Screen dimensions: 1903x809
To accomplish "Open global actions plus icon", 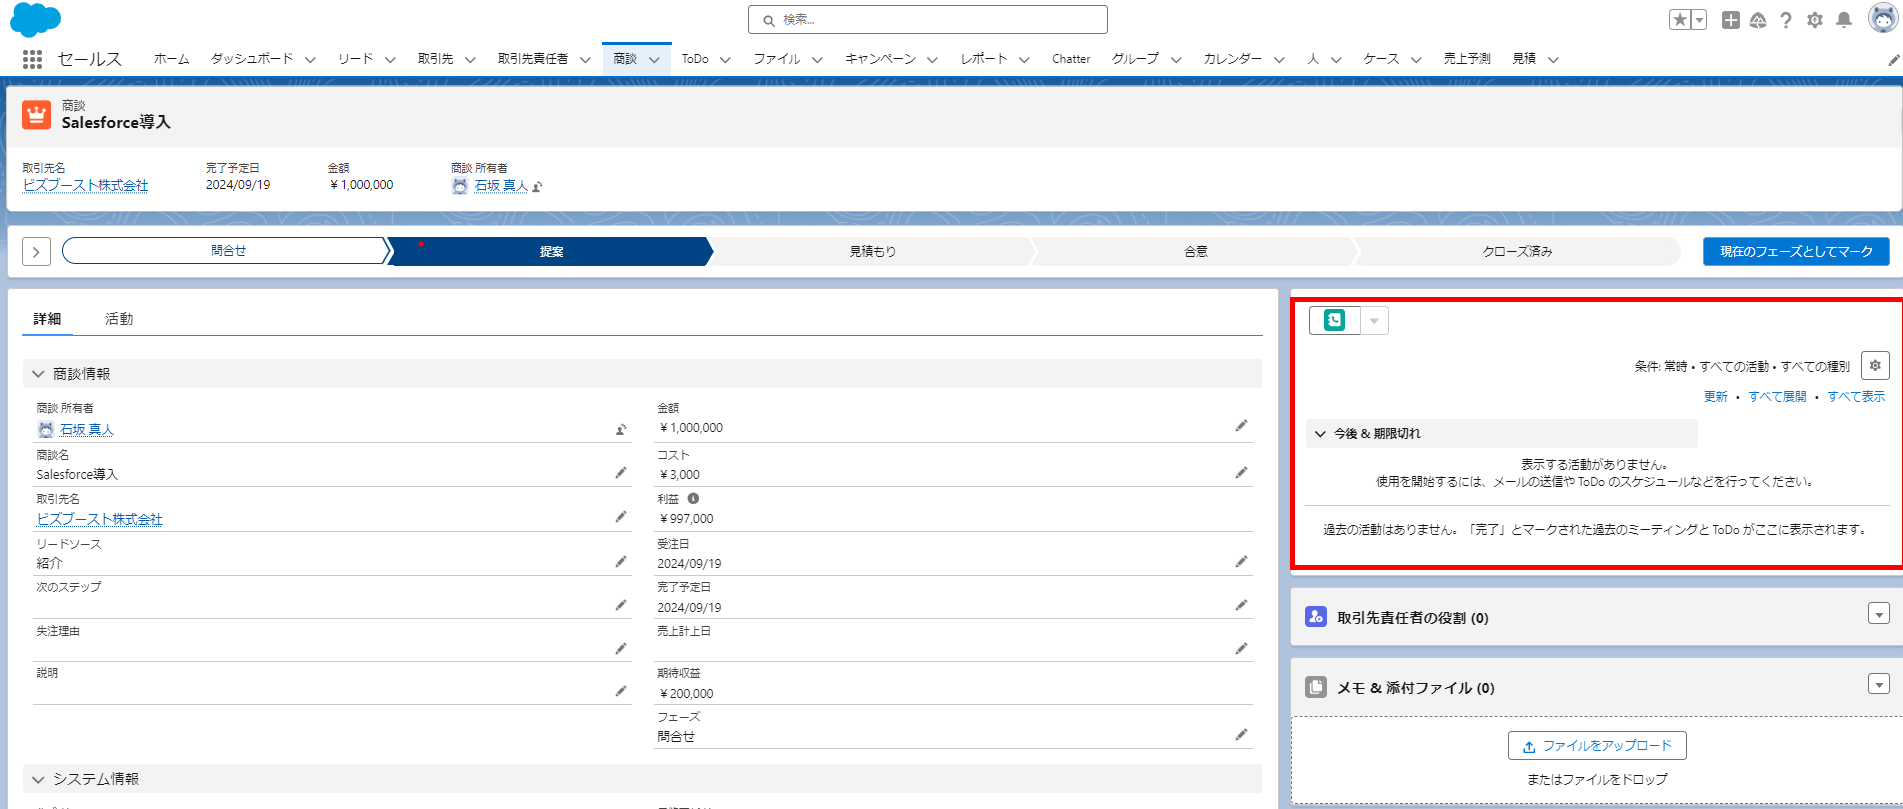I will click(1731, 20).
